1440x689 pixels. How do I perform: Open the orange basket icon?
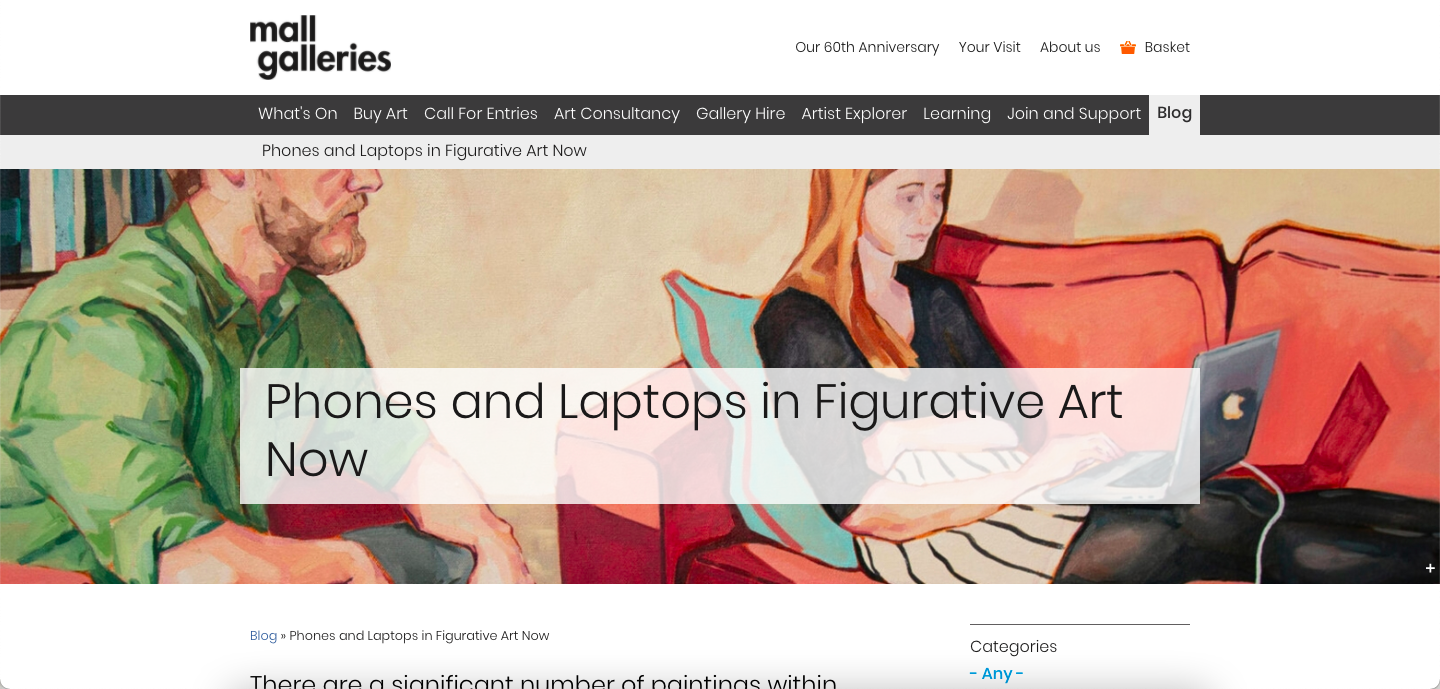[x=1128, y=47]
